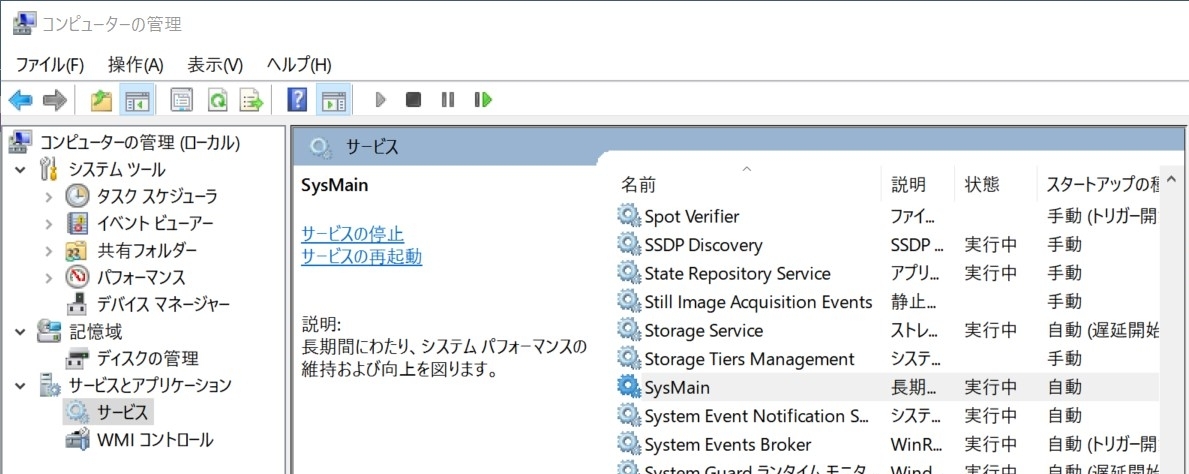1189x474 pixels.
Task: Select the State Repository Service row
Action: [x=886, y=273]
